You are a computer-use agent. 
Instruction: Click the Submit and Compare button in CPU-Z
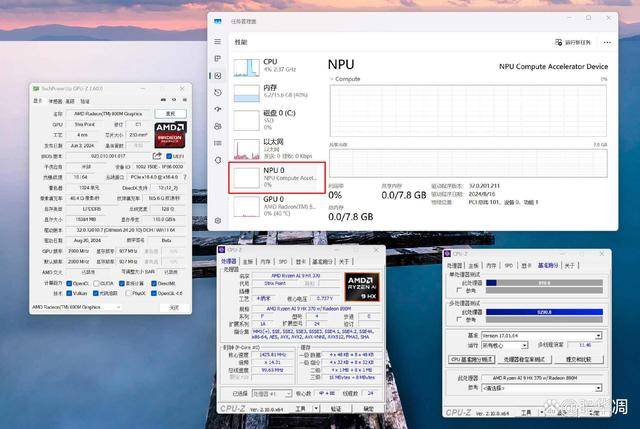579,360
